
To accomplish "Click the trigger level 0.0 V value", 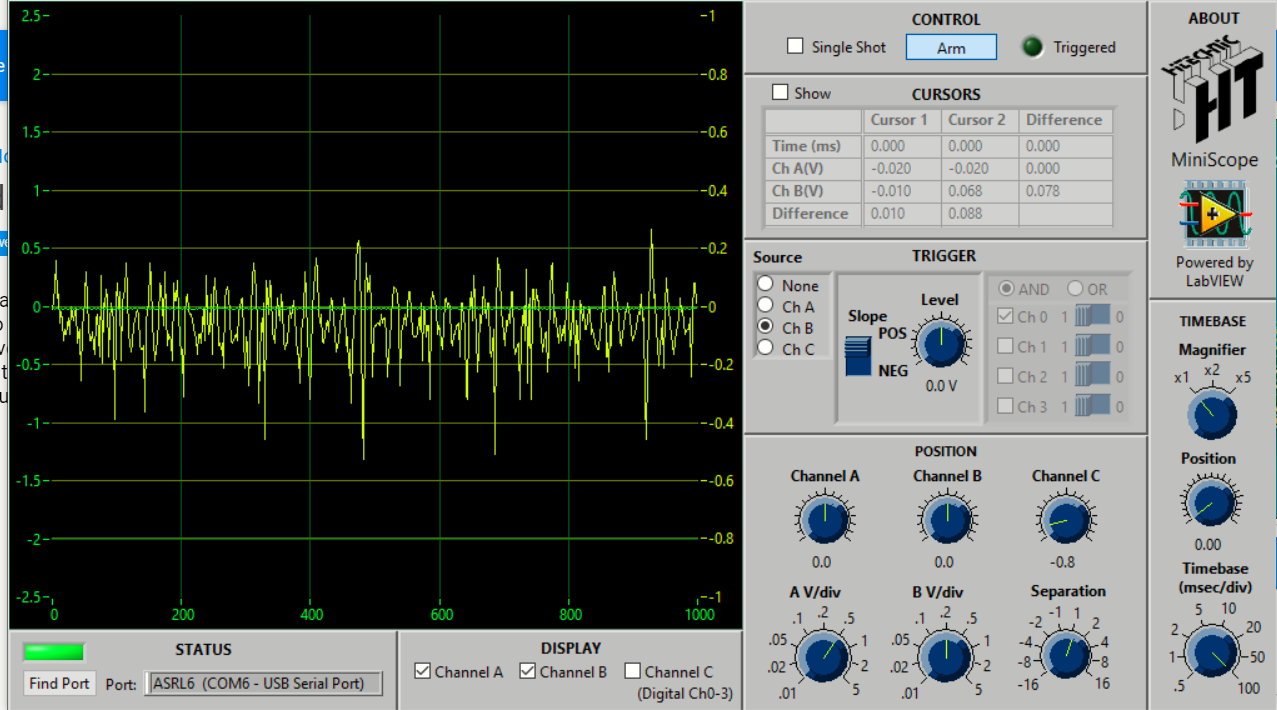I will click(941, 385).
